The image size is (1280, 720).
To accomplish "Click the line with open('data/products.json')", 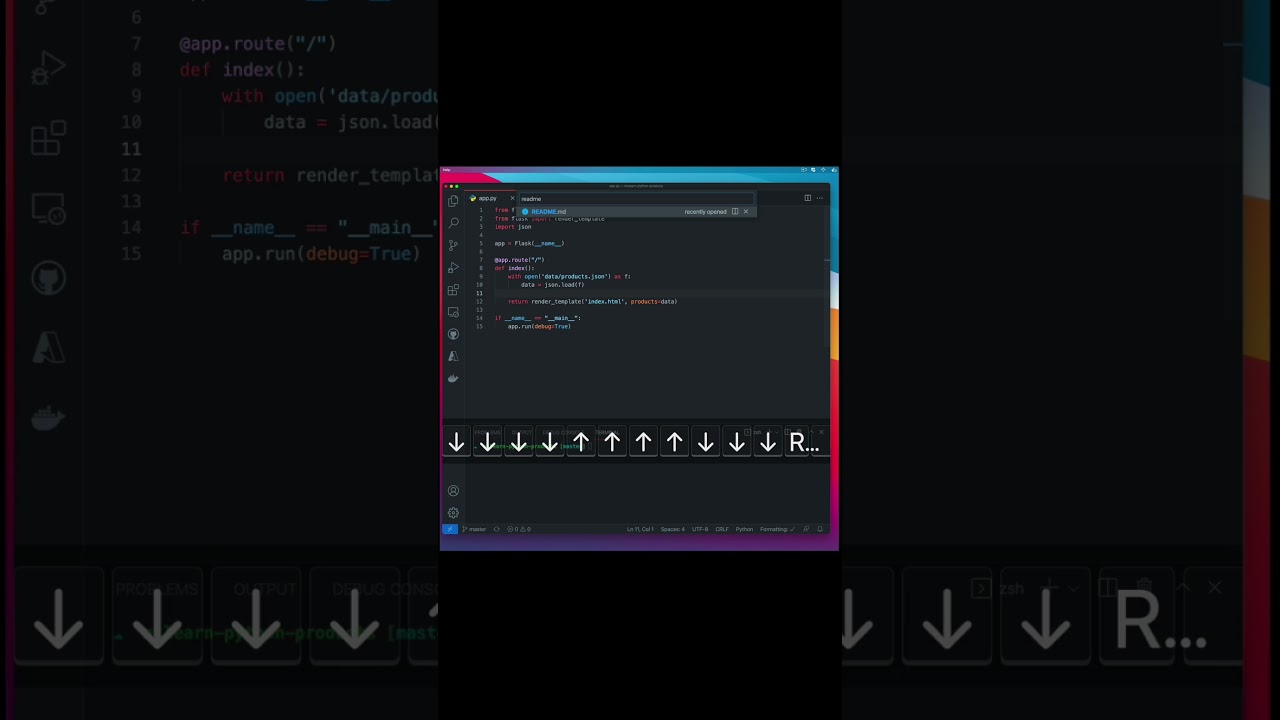I will 569,276.
